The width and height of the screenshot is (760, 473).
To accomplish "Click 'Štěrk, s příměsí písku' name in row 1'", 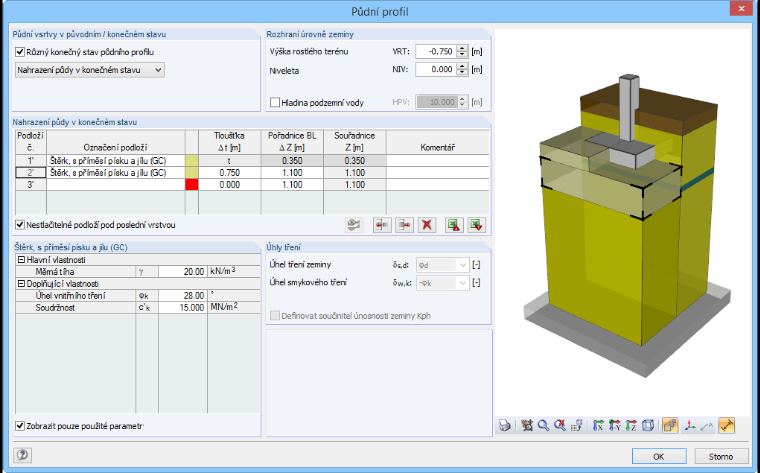I will pyautogui.click(x=115, y=160).
